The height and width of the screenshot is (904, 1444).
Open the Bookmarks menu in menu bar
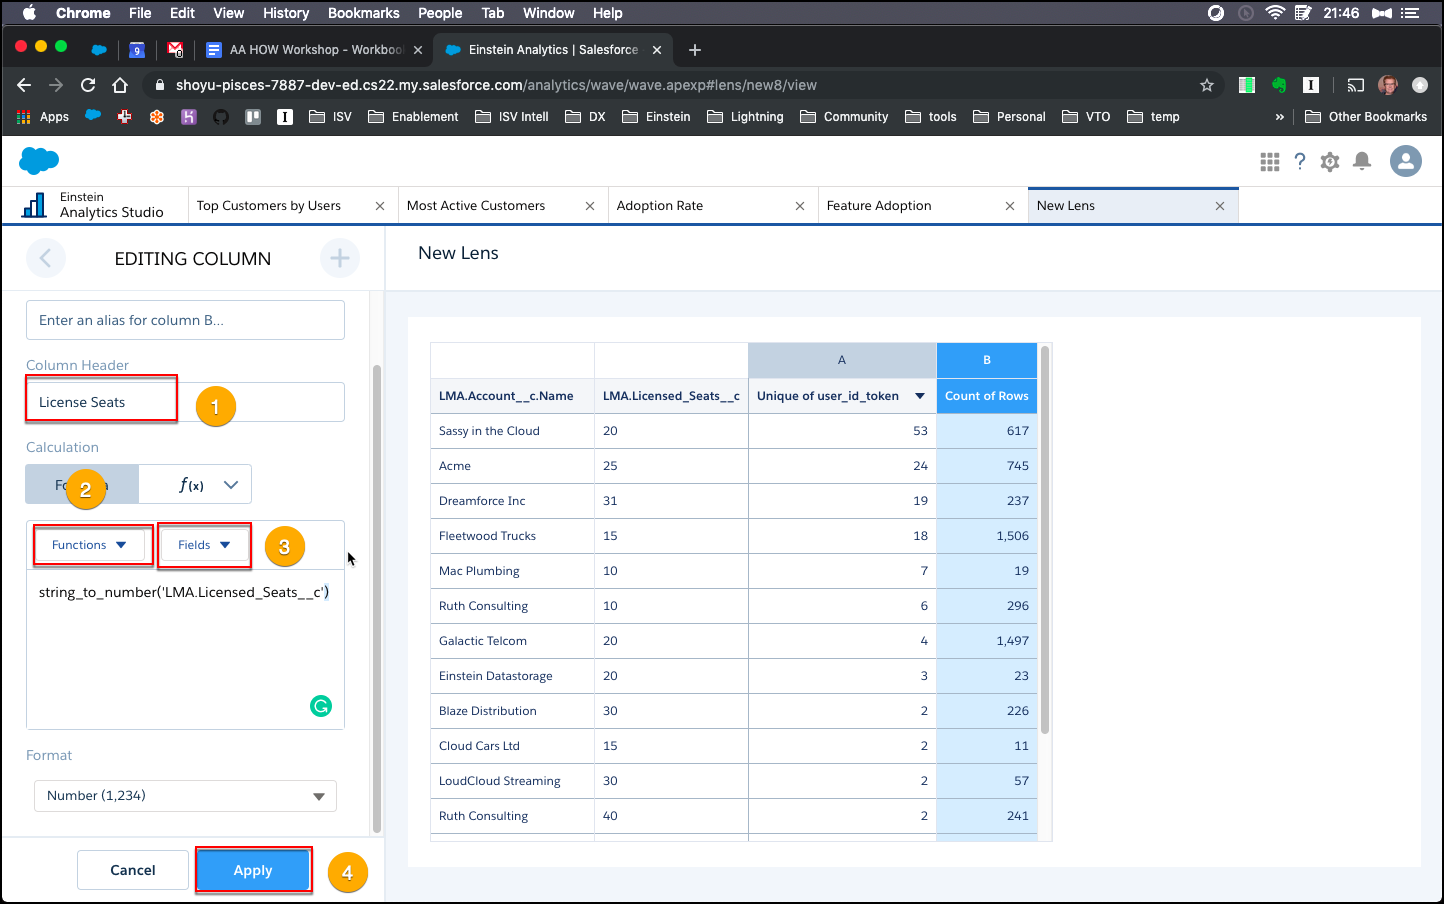tap(364, 13)
